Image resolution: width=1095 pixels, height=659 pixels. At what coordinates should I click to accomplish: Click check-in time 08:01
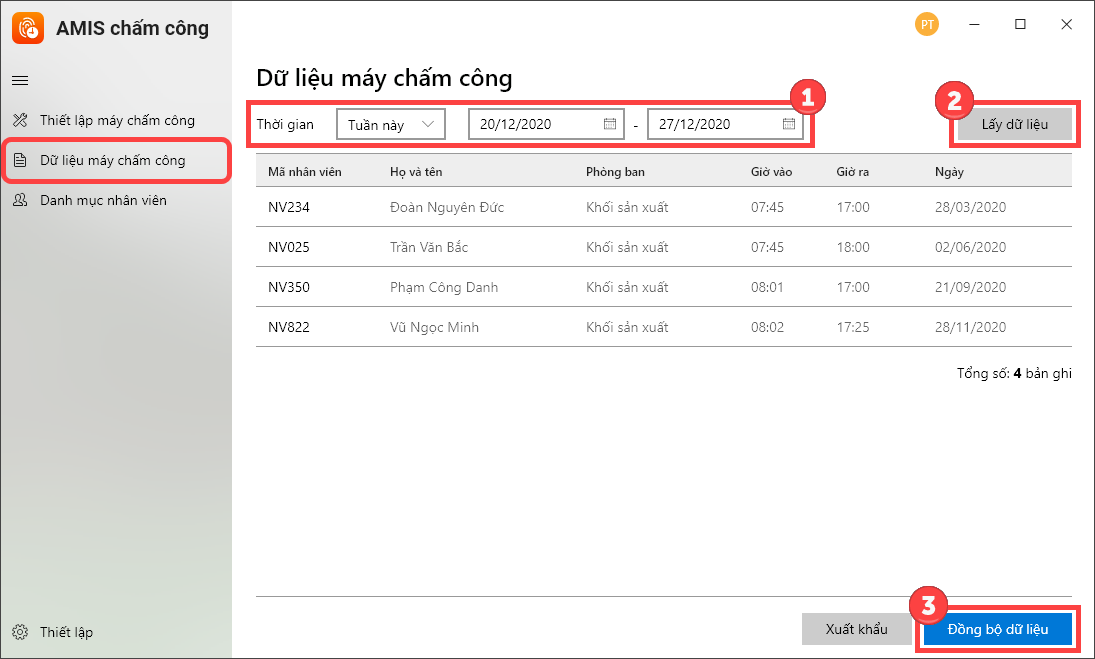(x=767, y=287)
